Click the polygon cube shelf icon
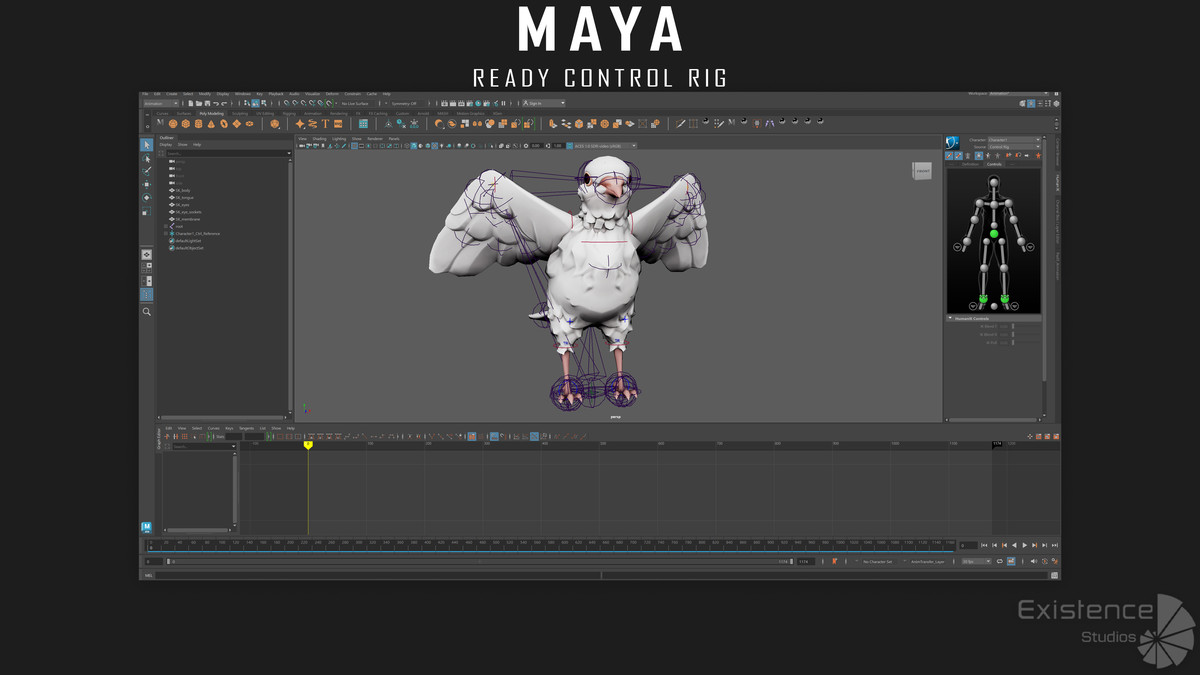 tap(185, 124)
